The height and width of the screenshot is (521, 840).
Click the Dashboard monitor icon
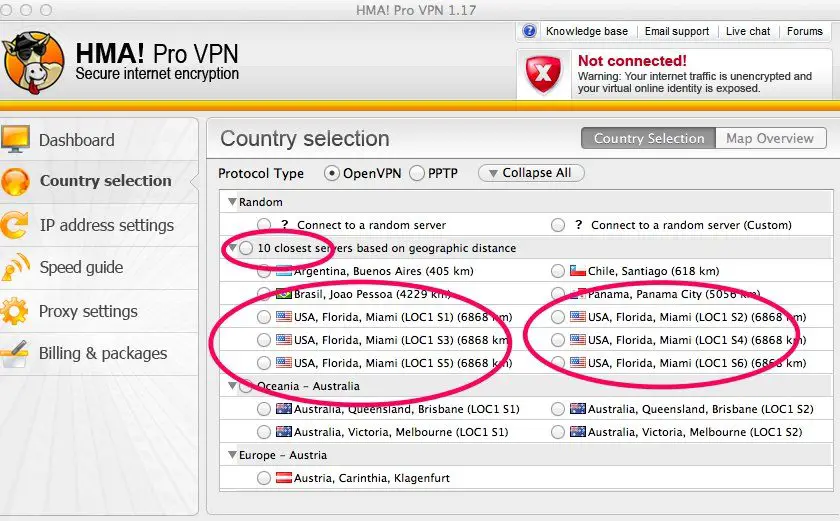pos(16,139)
